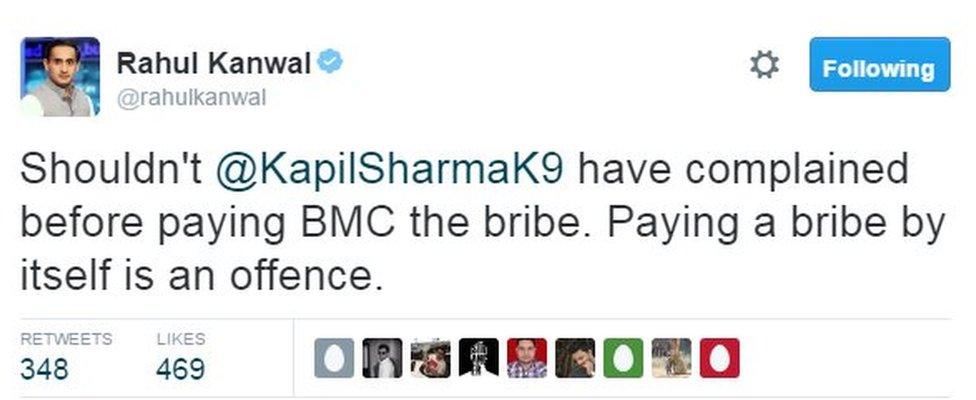
Task: Open the gear settings icon beside Following
Action: click(764, 65)
